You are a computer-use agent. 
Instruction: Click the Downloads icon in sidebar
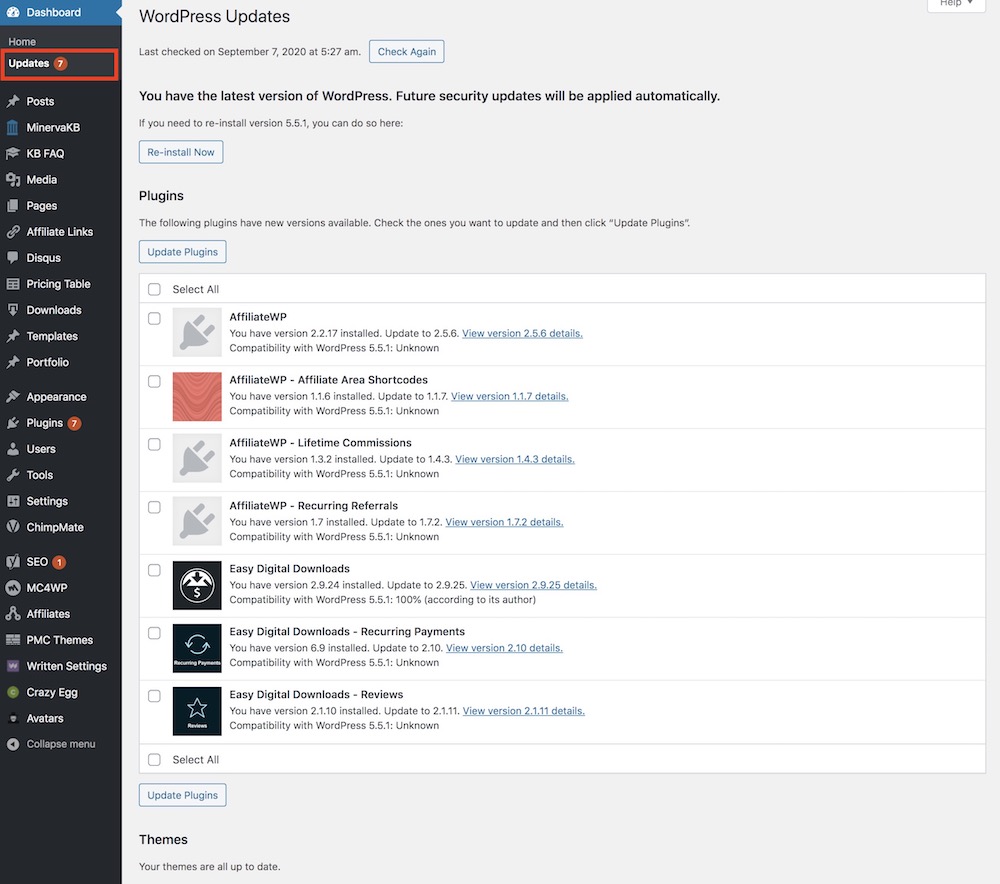point(13,310)
